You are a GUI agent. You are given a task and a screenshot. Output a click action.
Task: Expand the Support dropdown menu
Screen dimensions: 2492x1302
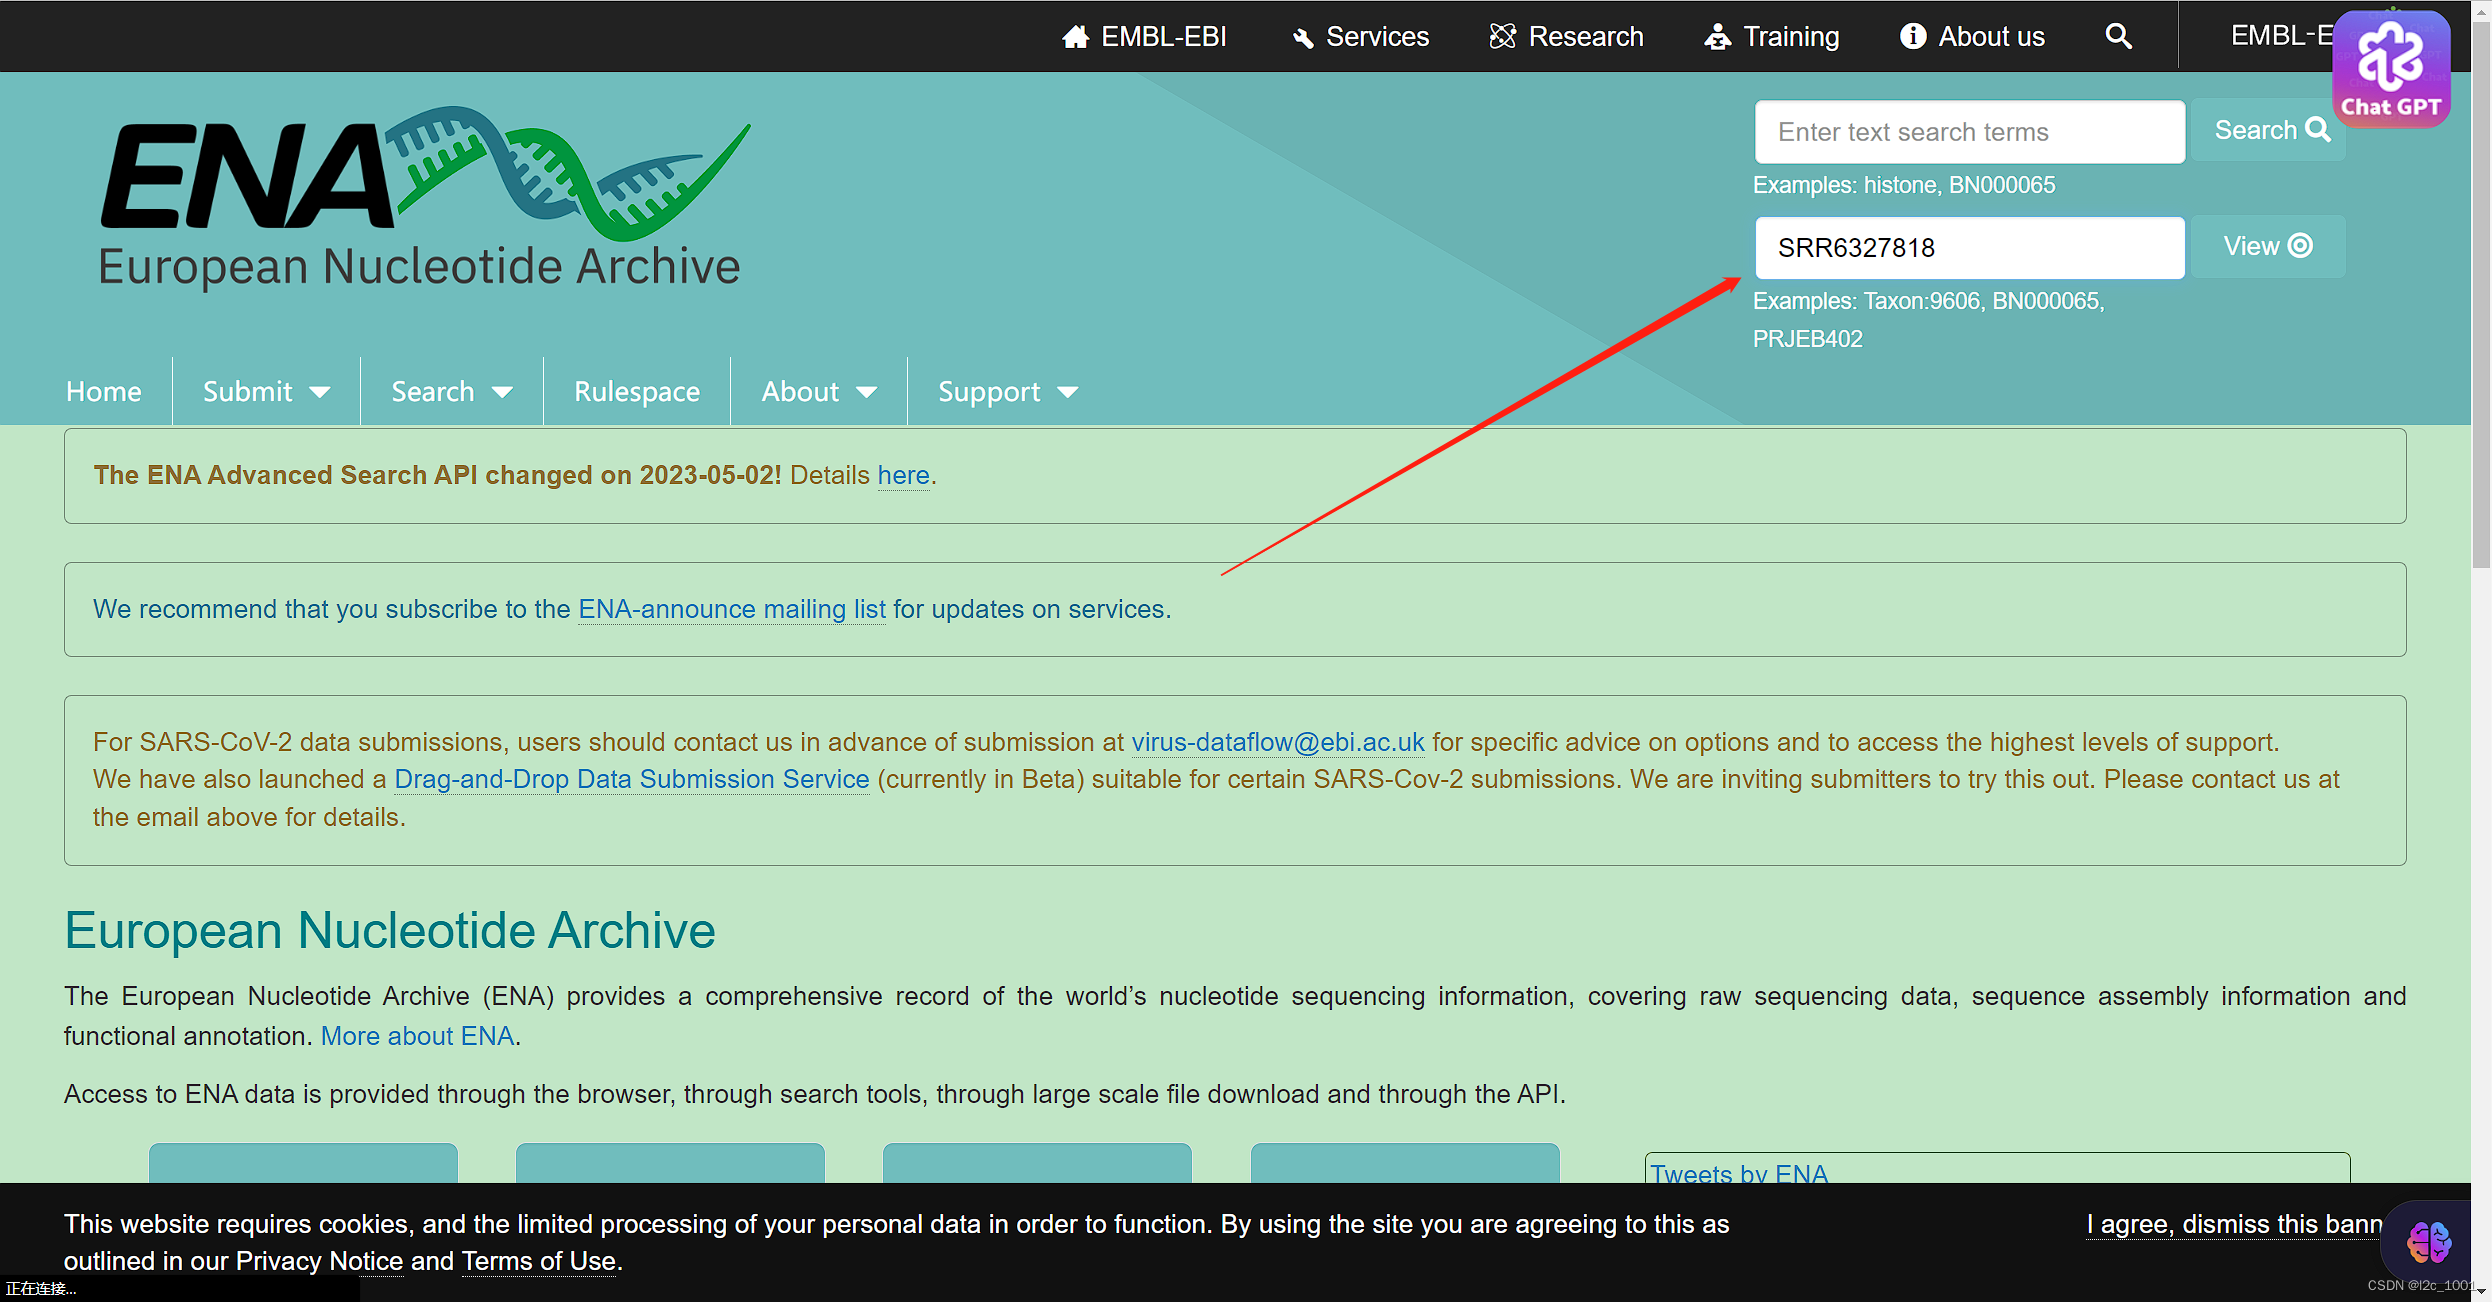(x=1007, y=392)
